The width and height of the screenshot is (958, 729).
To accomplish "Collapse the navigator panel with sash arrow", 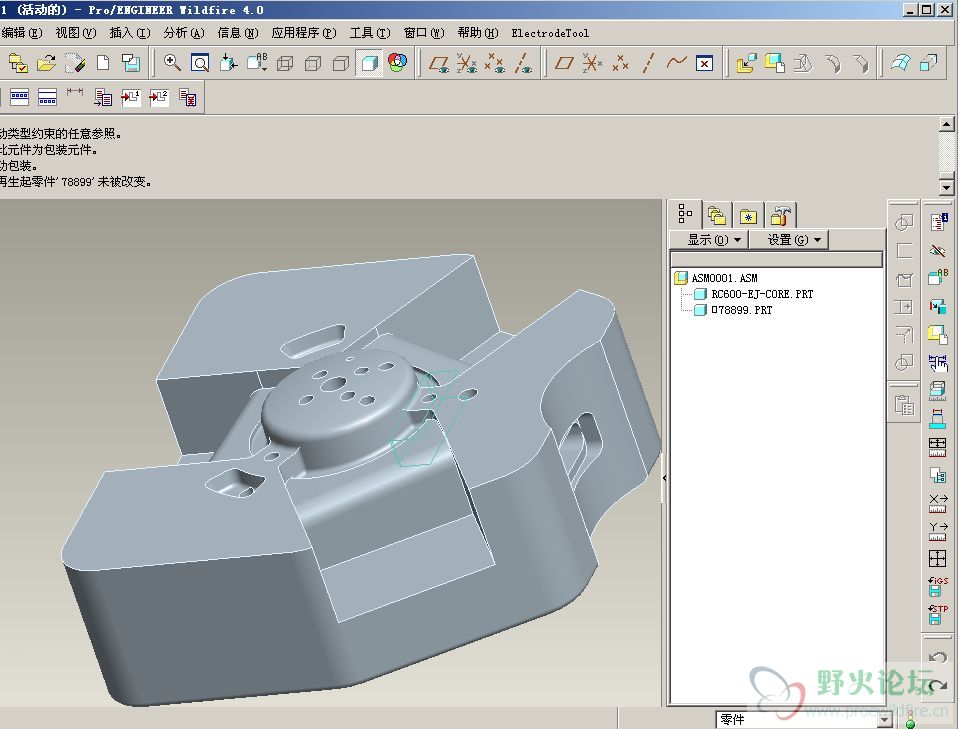I will coord(665,478).
